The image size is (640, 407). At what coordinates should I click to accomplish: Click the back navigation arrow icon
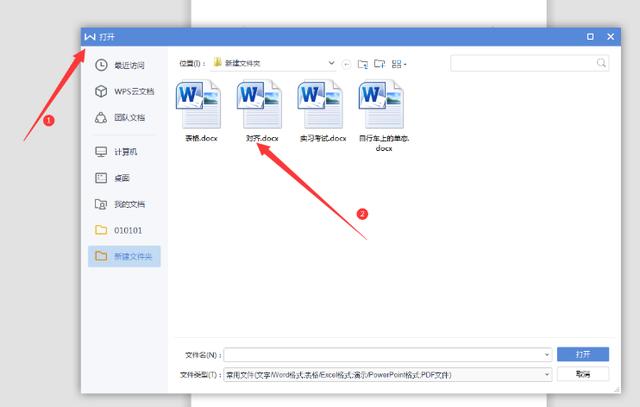(x=346, y=64)
